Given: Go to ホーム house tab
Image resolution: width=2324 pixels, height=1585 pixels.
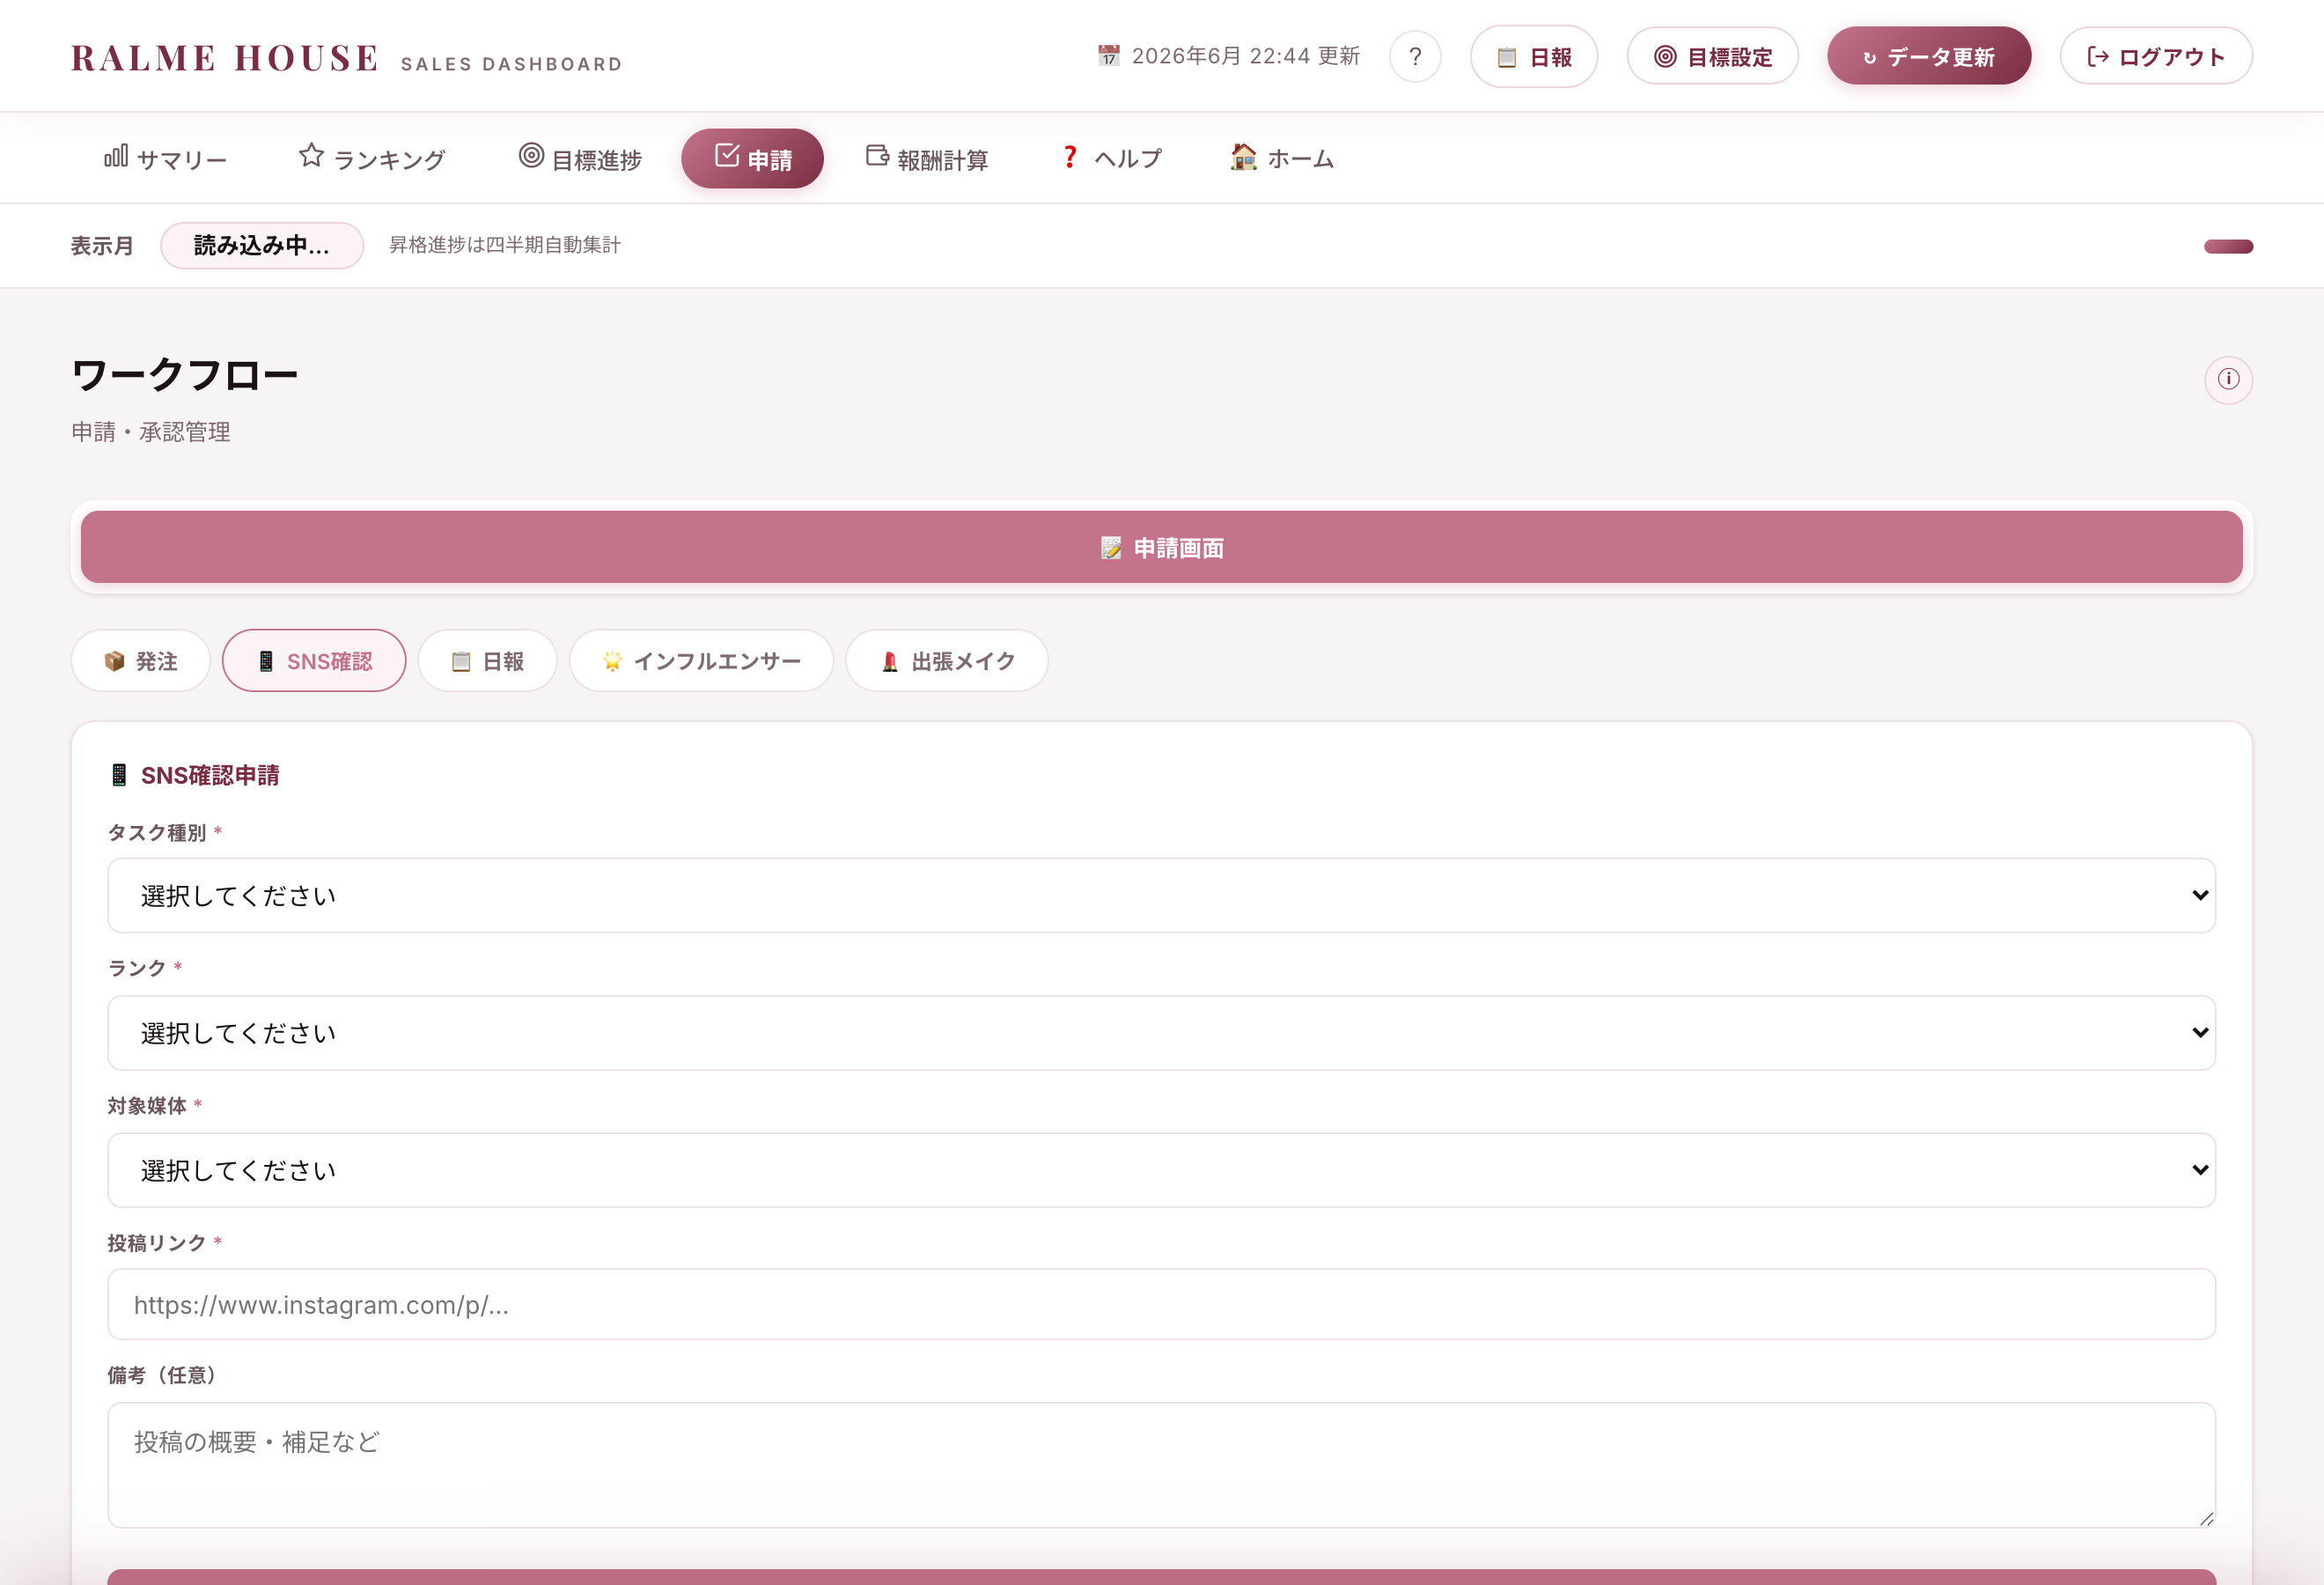Looking at the screenshot, I should coord(1282,158).
